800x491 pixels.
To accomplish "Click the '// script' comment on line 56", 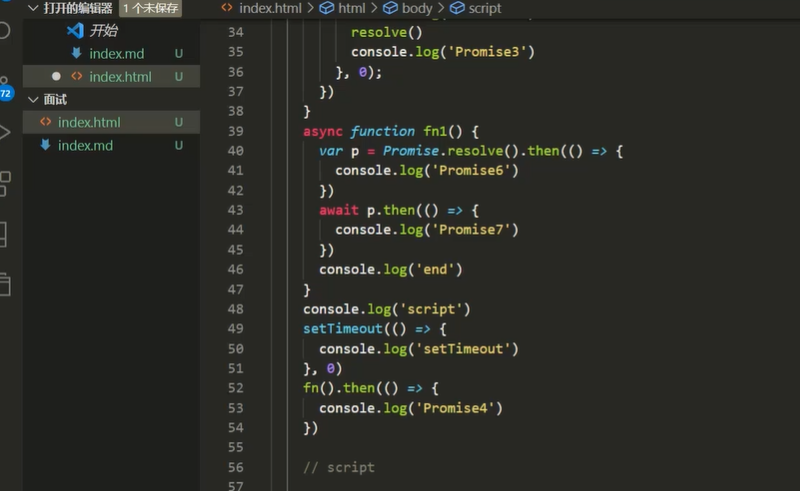I will [x=339, y=468].
